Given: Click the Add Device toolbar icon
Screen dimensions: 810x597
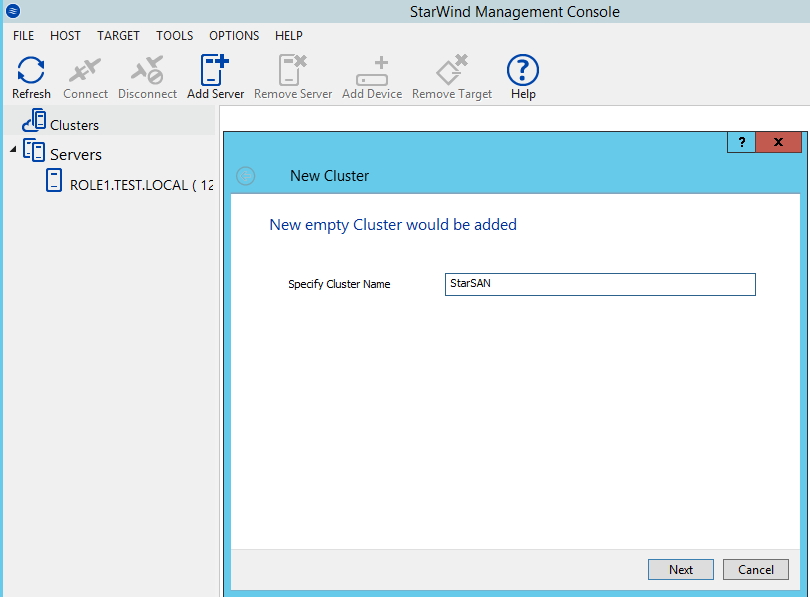Looking at the screenshot, I should pos(372,77).
